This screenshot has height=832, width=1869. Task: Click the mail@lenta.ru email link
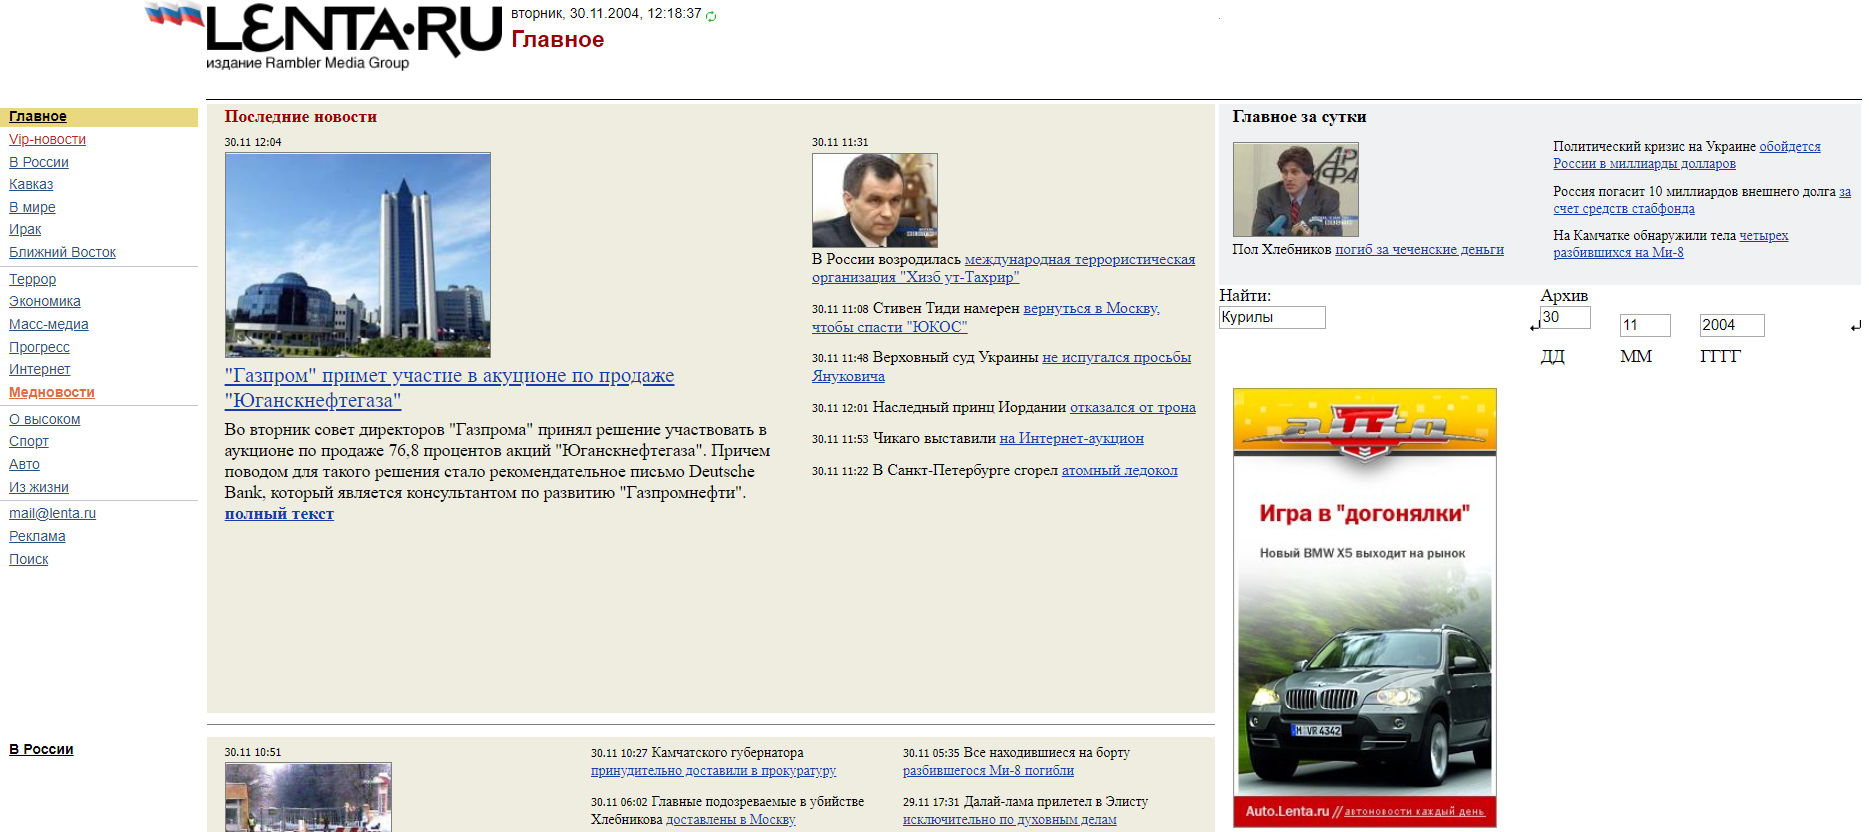coord(52,513)
